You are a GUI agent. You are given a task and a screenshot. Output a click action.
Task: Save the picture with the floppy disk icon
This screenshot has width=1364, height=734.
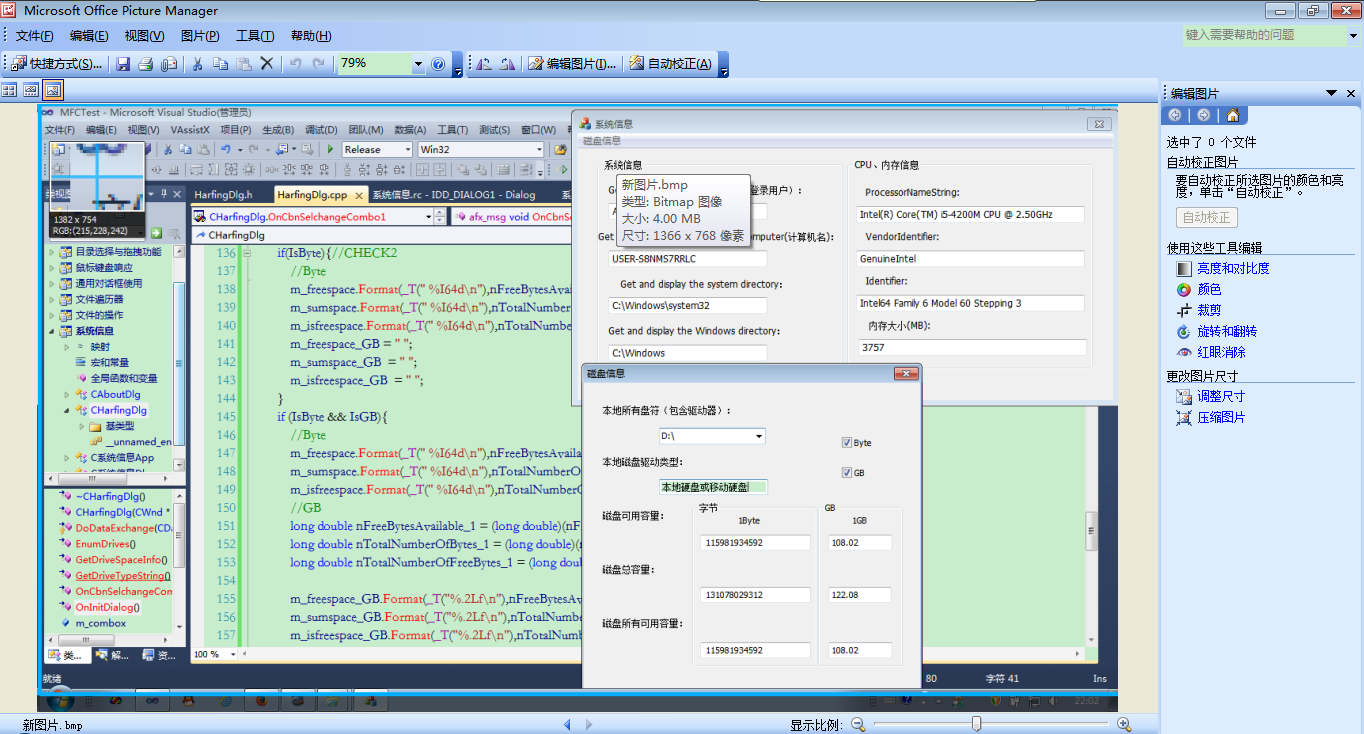pos(123,64)
